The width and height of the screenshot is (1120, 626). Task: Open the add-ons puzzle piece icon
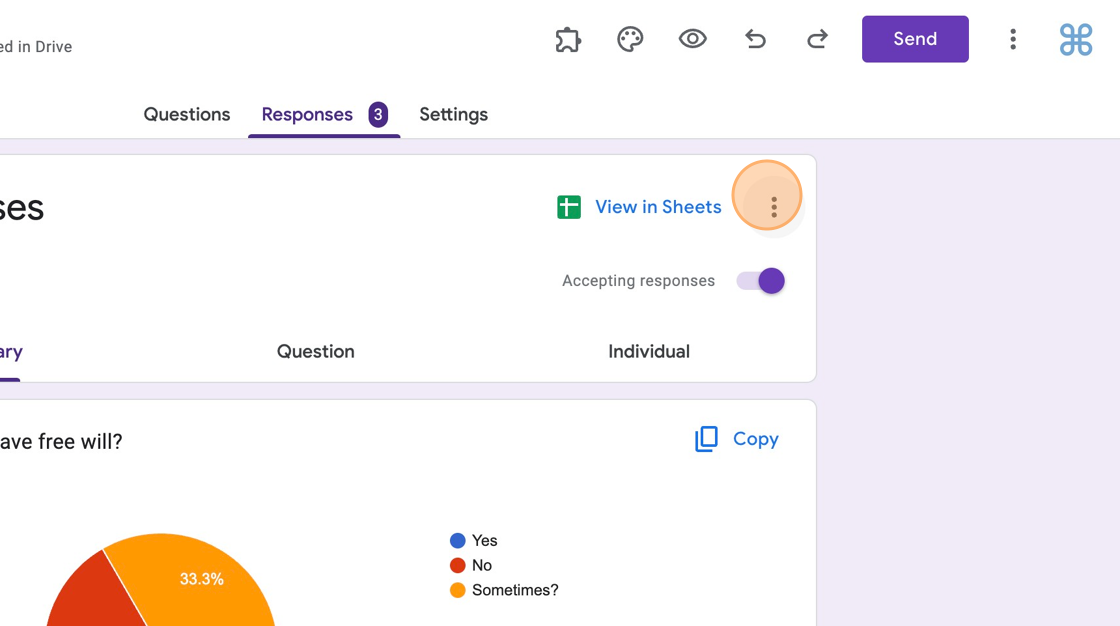(568, 39)
